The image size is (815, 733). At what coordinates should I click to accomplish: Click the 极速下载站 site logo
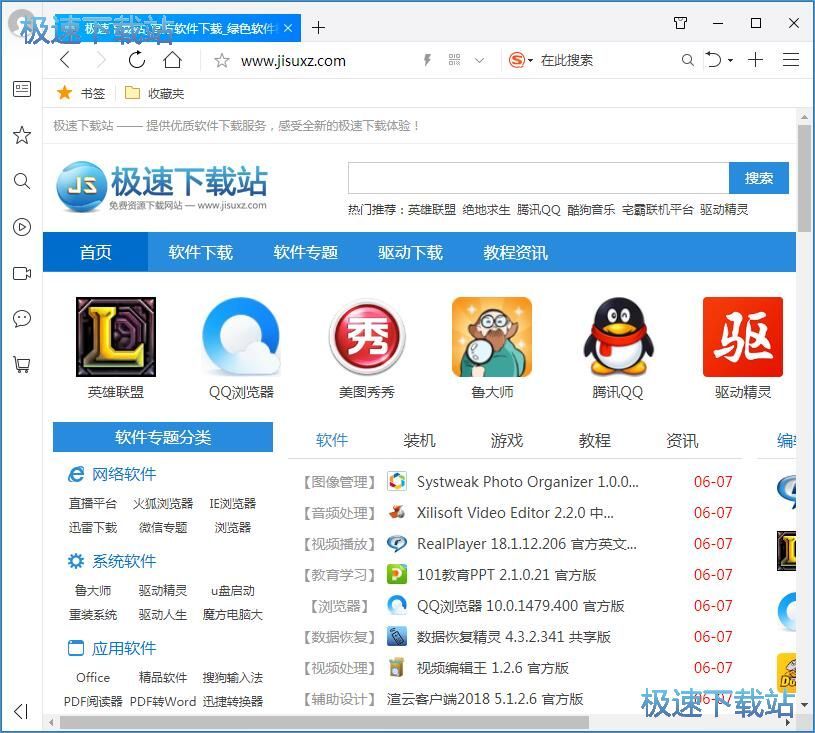point(162,187)
